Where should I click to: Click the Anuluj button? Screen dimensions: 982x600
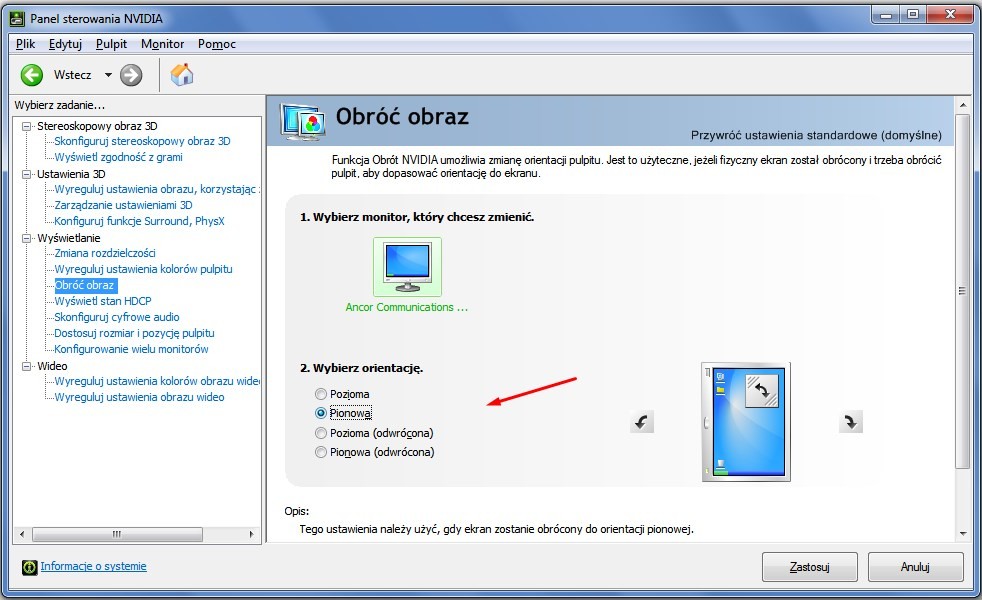pyautogui.click(x=915, y=567)
